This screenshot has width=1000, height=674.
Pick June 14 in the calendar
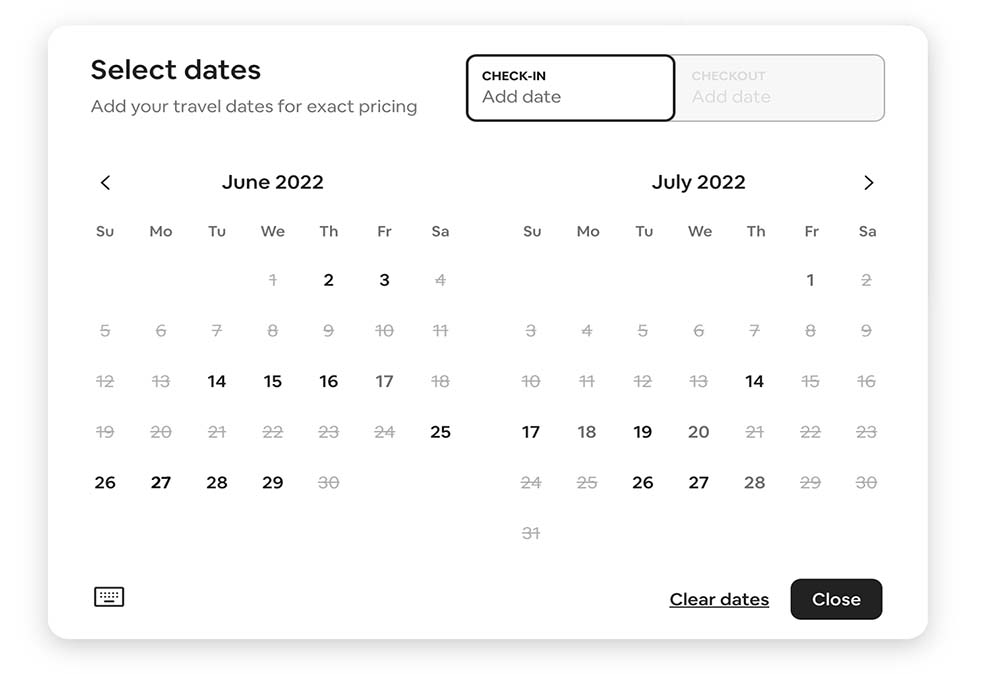217,381
